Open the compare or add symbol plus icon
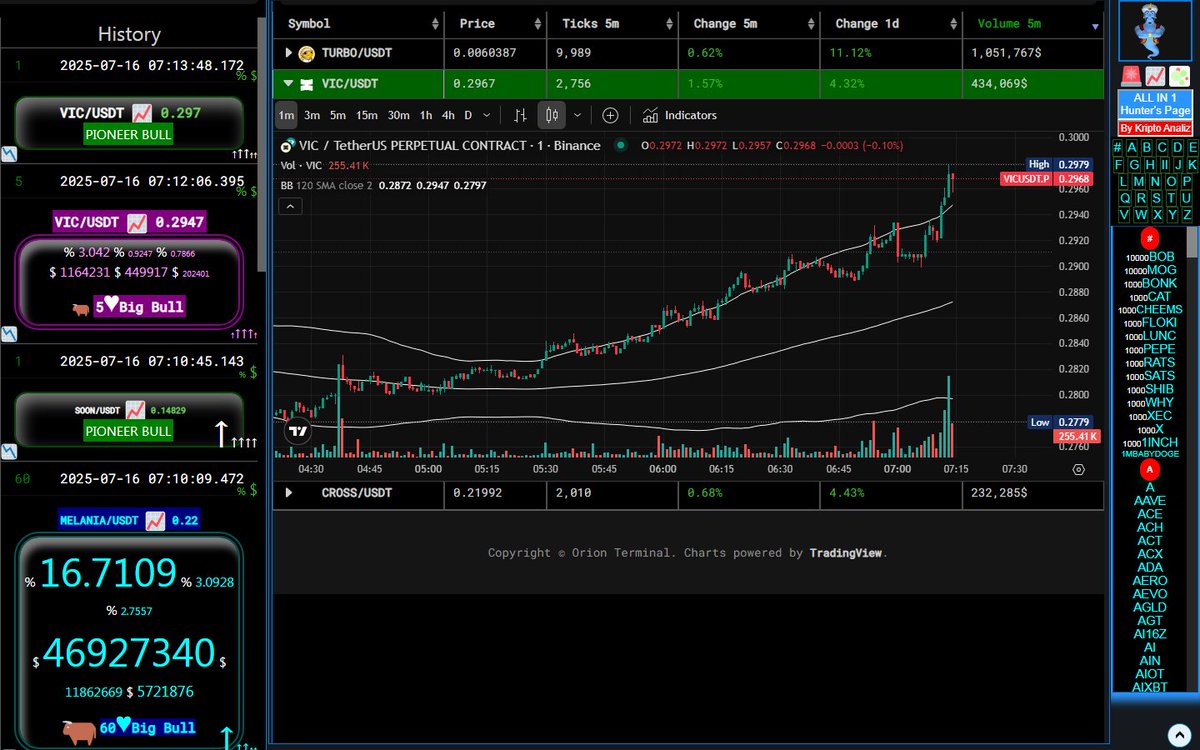Screen dimensions: 1200x750 (x=610, y=115)
